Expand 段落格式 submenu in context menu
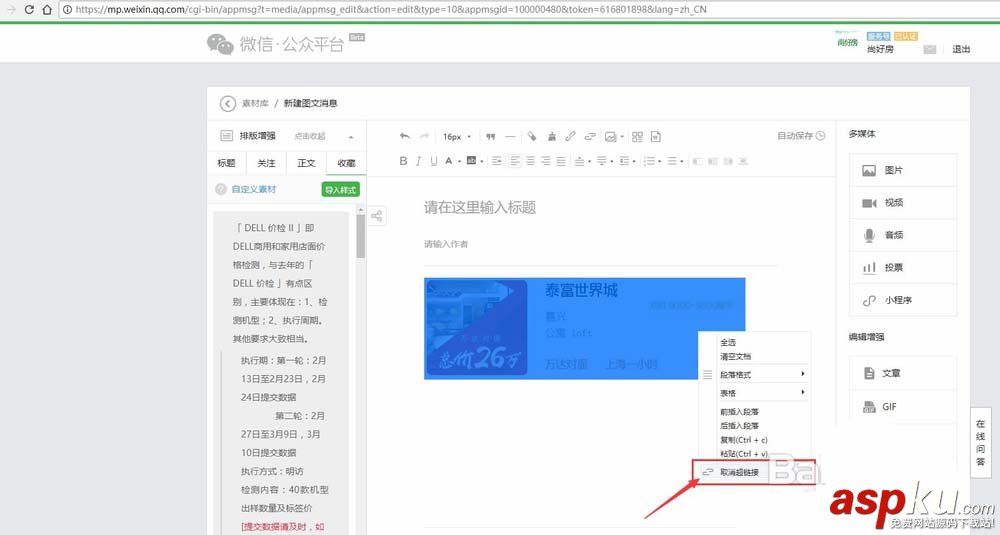1000x535 pixels. pos(762,374)
